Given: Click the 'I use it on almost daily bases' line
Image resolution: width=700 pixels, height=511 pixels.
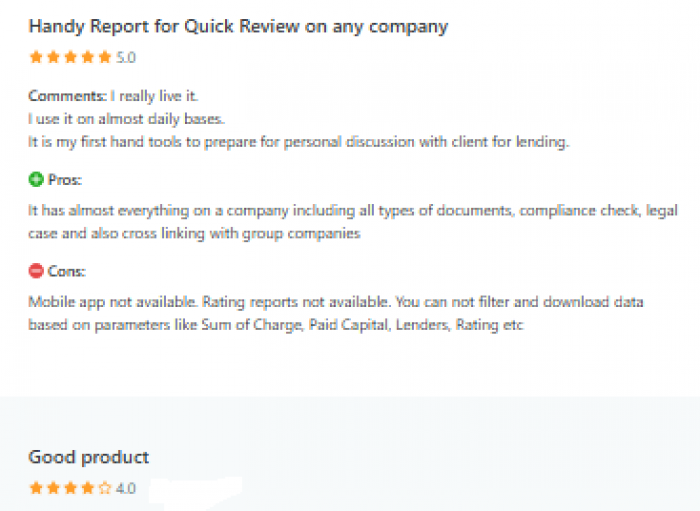Looking at the screenshot, I should click(x=126, y=119).
